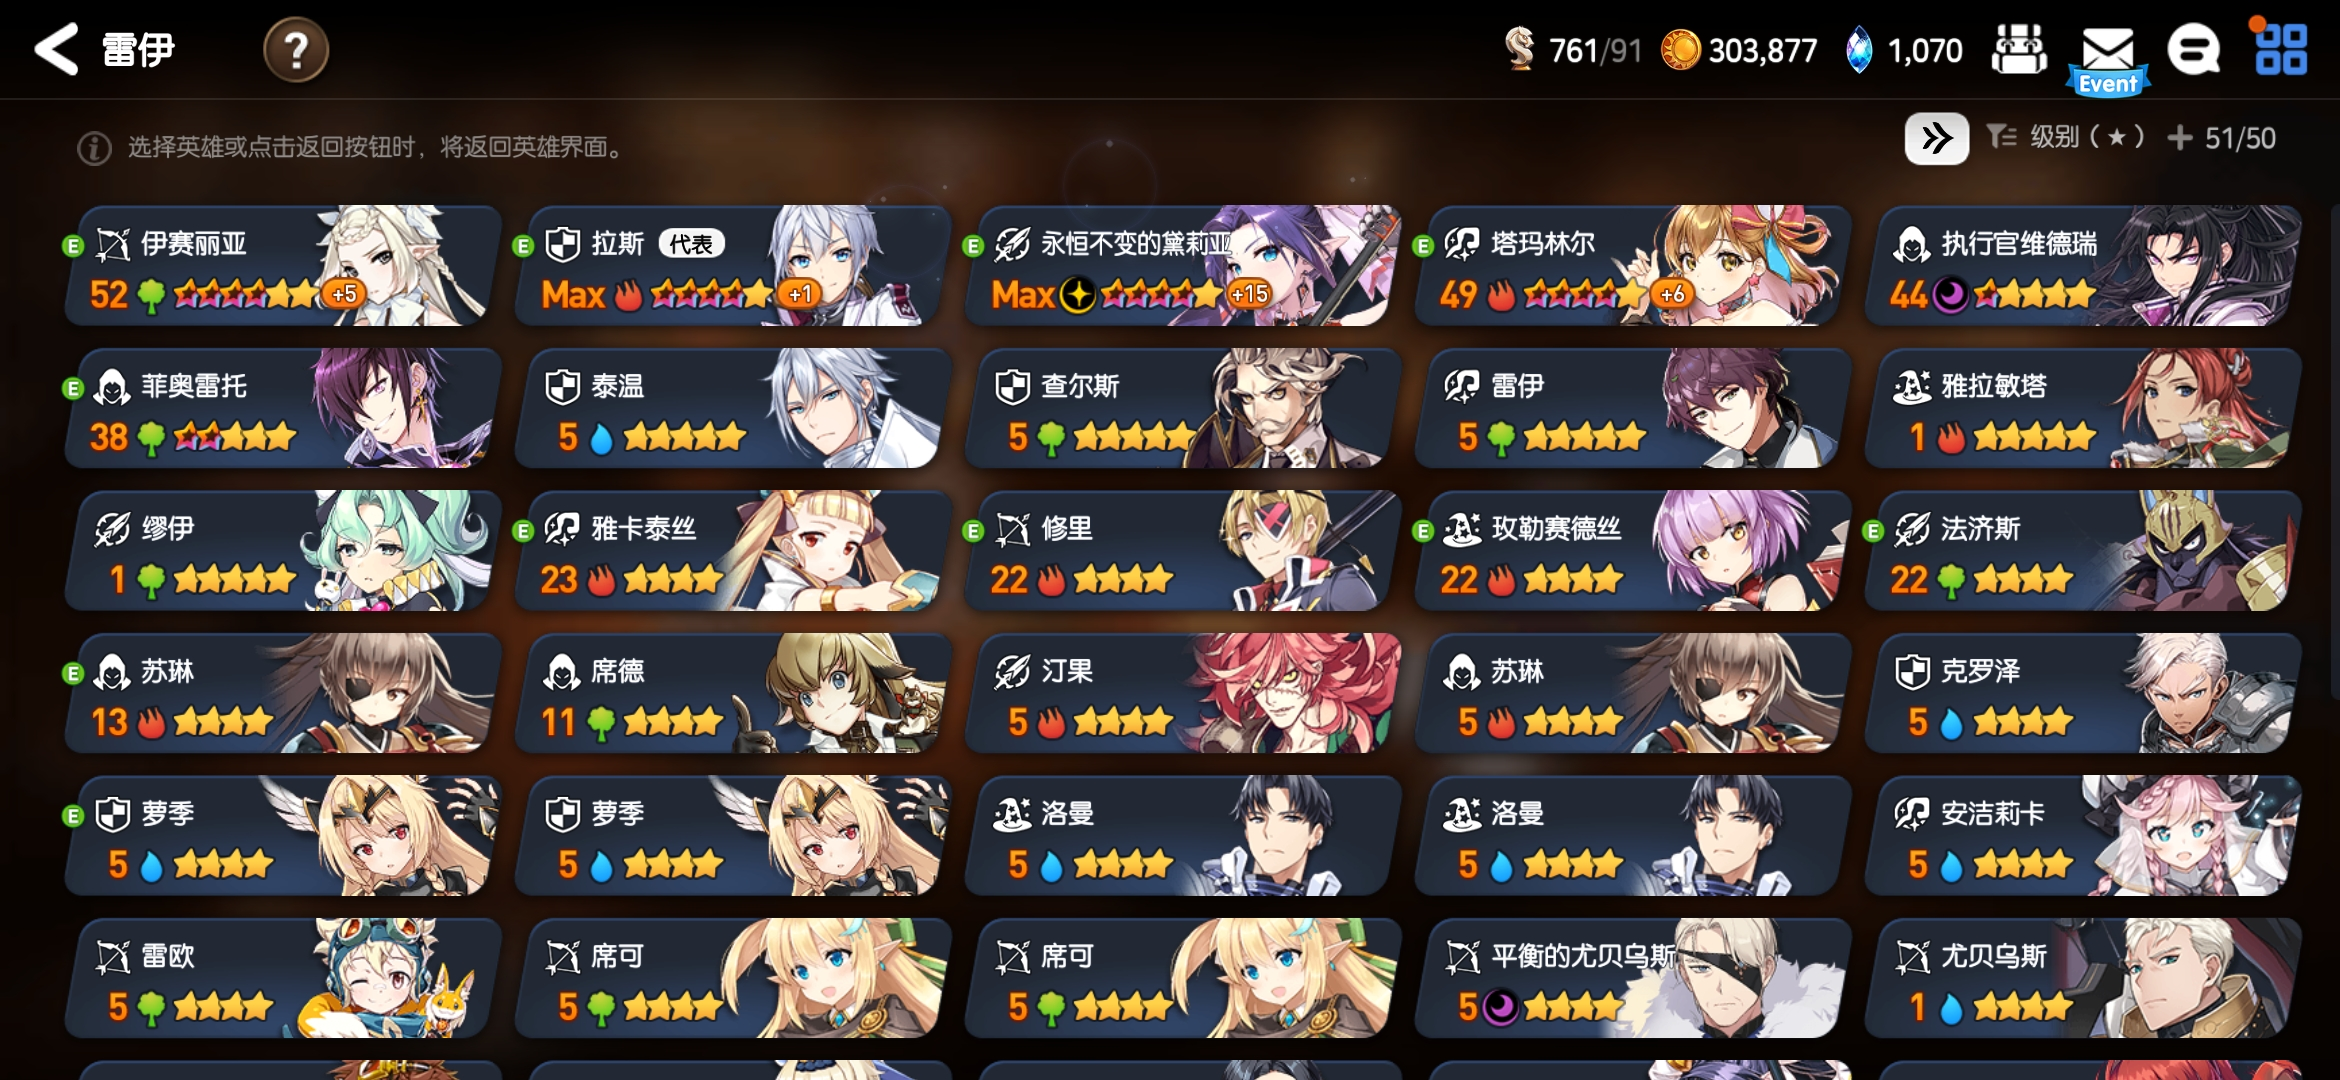This screenshot has width=2340, height=1080.
Task: Tap the gold coin currency icon
Action: click(1680, 50)
